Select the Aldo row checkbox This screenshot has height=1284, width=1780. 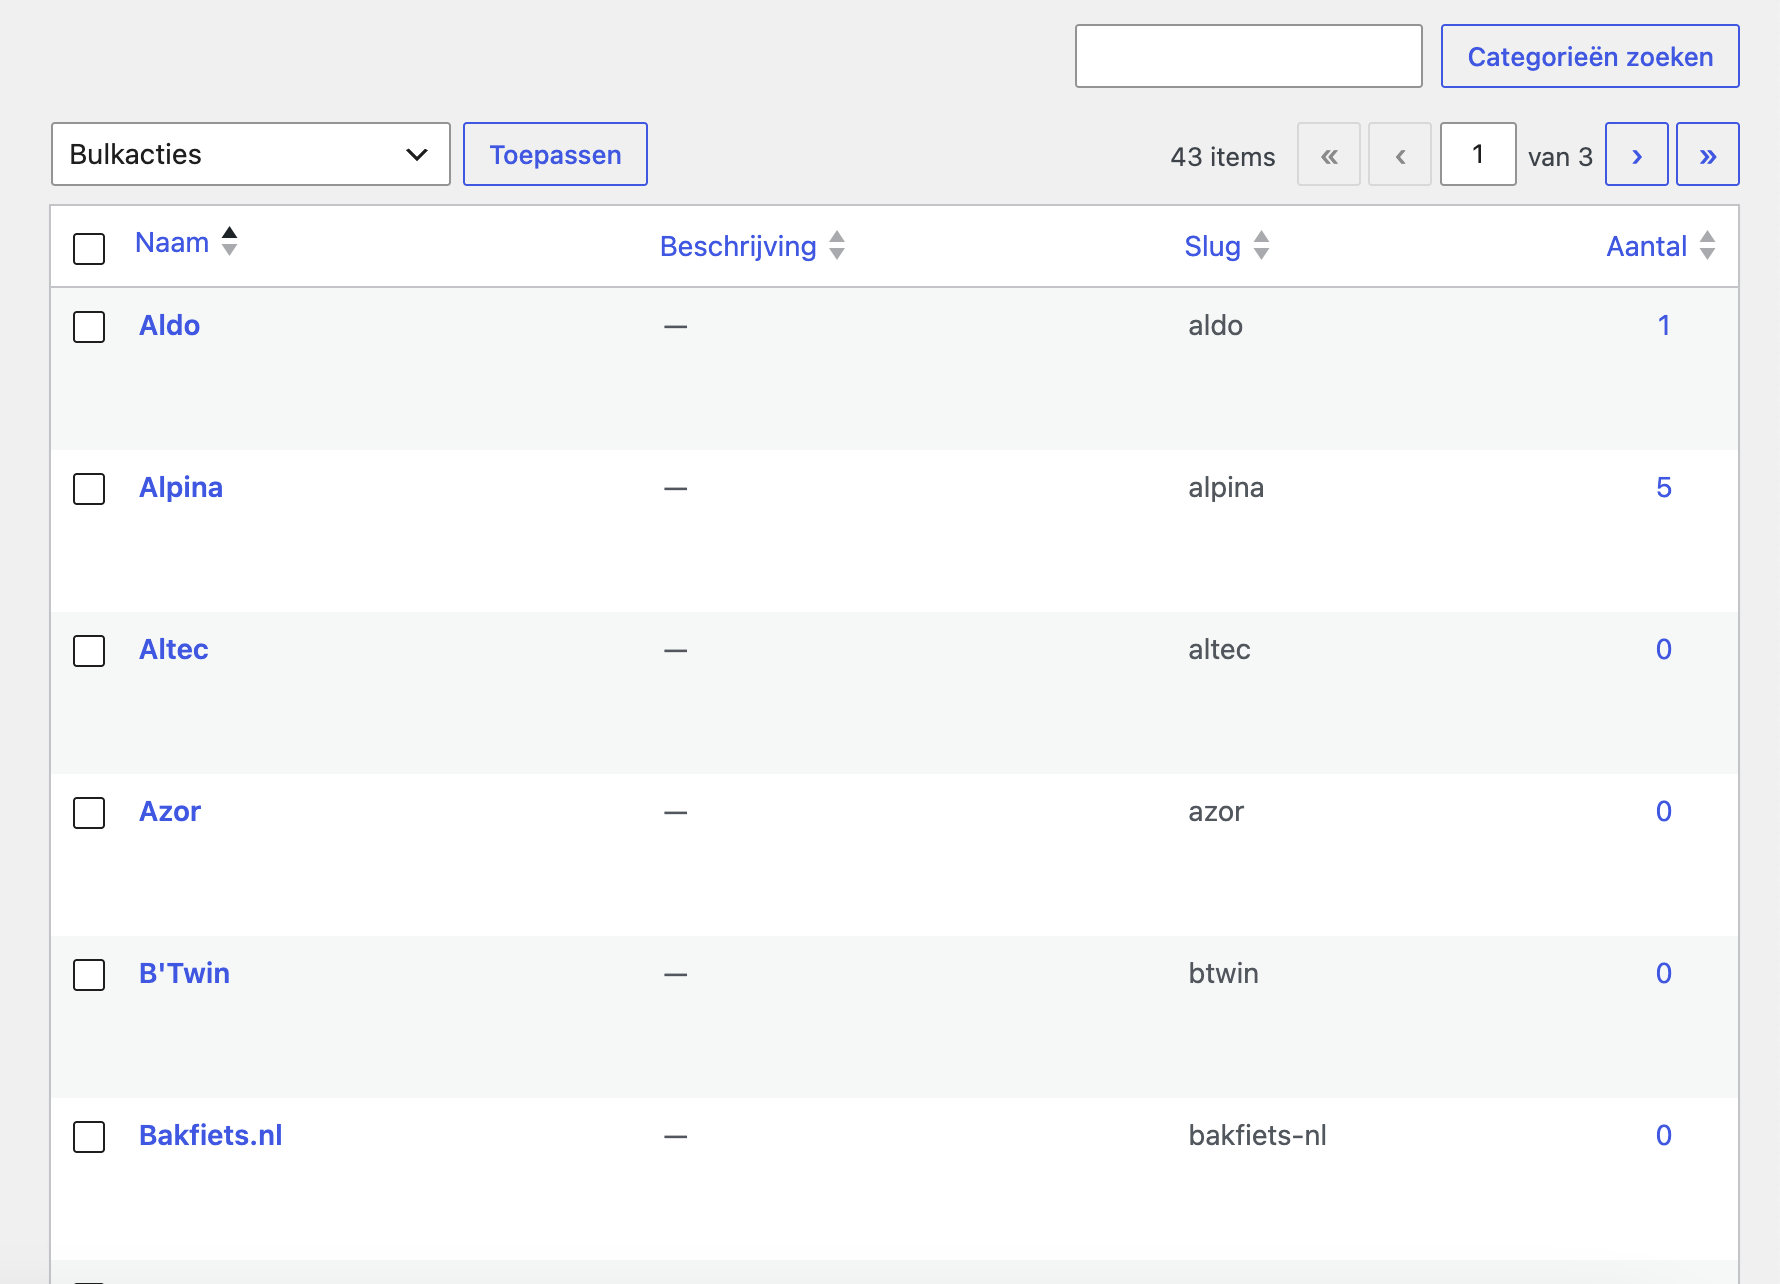pos(89,327)
